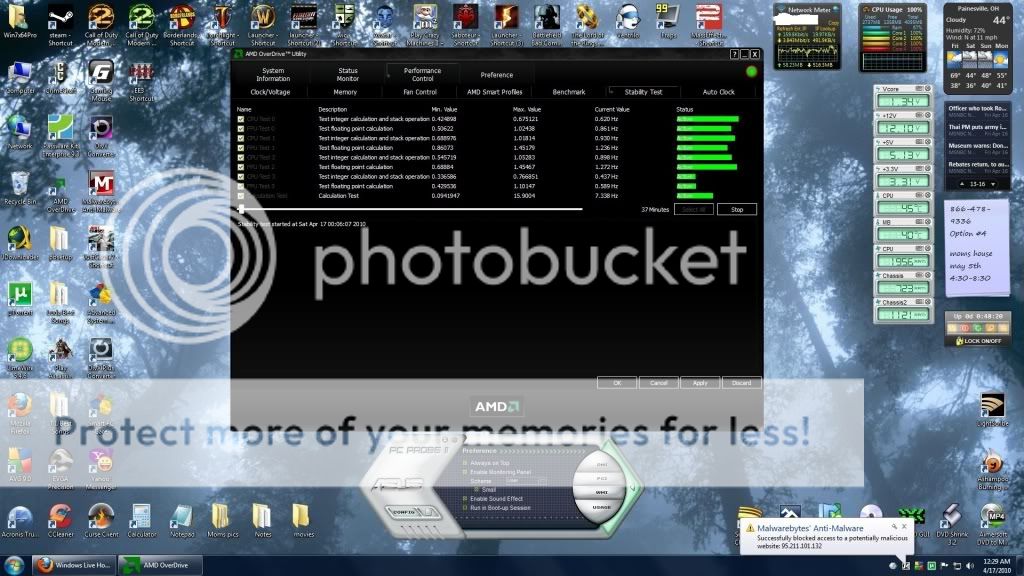Uncheck the FPU Test 2 checkbox
The height and width of the screenshot is (576, 1024).
241,167
